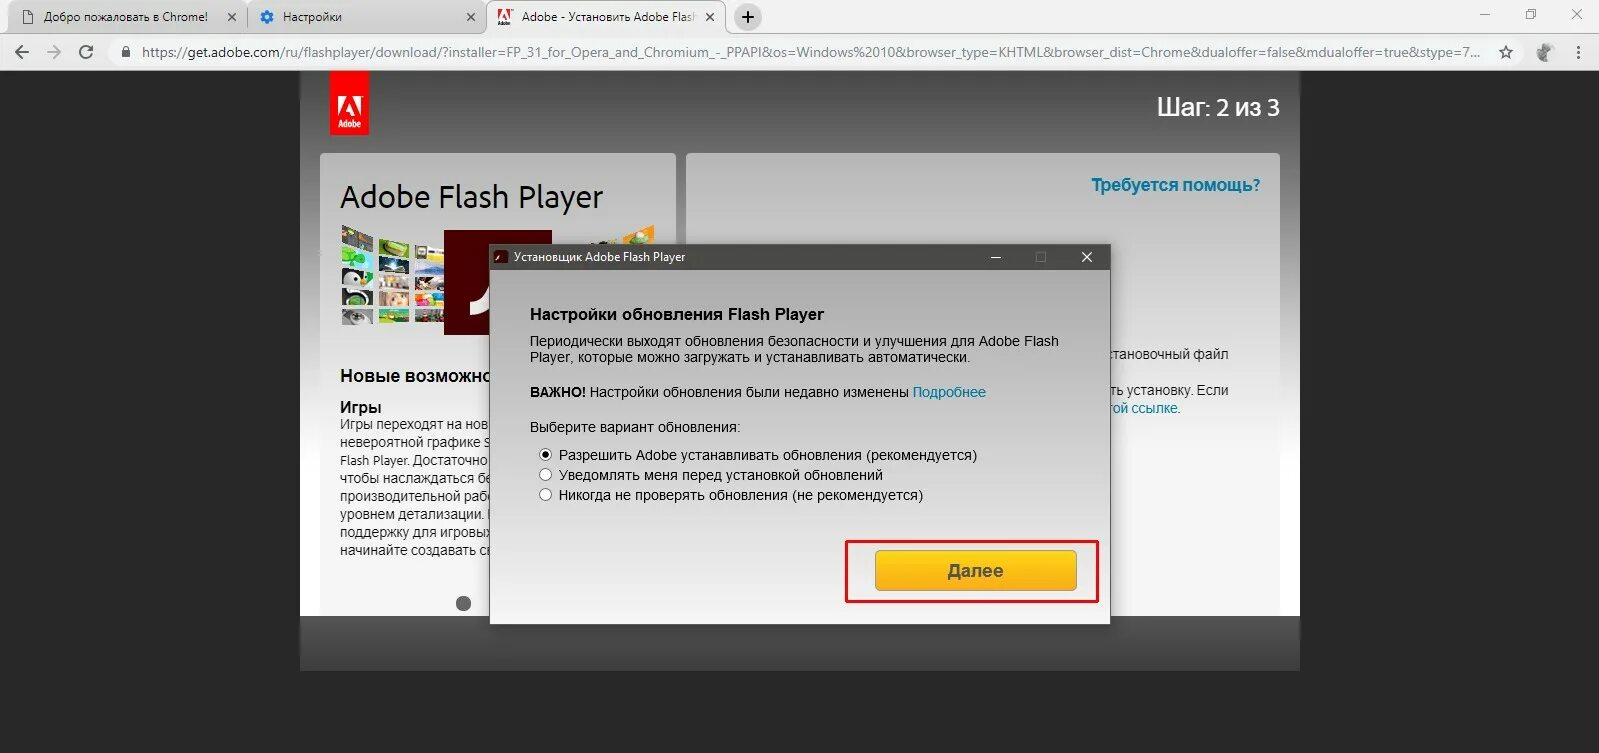This screenshot has height=753, width=1599.
Task: Click the Flash Player installer title icon
Action: tap(501, 257)
